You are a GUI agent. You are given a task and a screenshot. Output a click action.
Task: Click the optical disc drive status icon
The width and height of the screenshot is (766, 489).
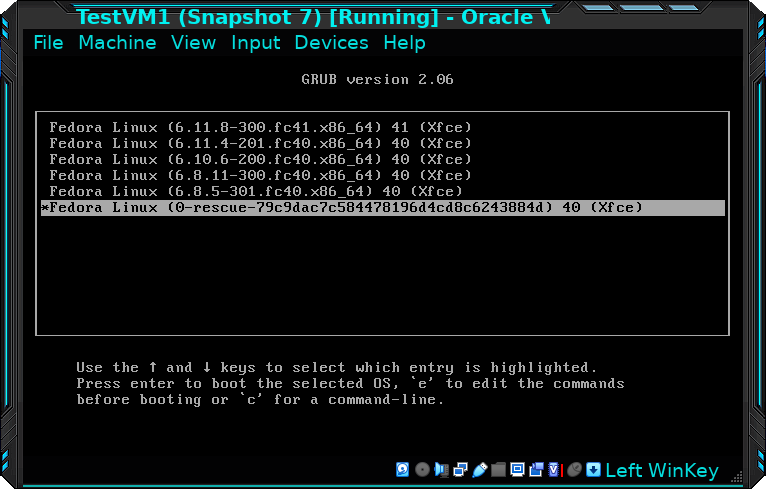(423, 469)
